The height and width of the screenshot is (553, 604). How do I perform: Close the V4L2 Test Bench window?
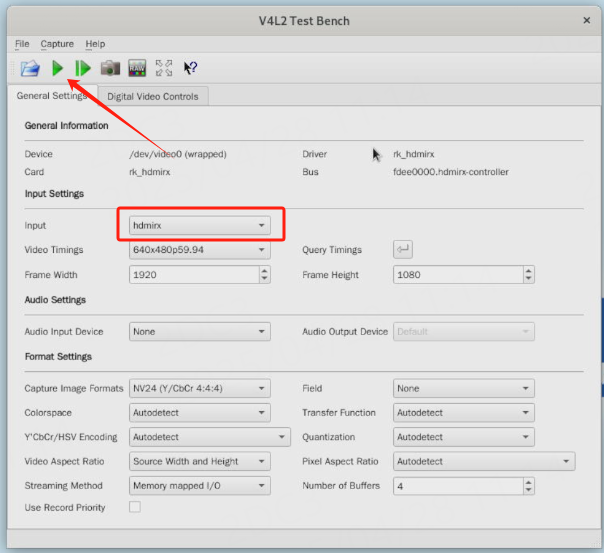(x=587, y=20)
